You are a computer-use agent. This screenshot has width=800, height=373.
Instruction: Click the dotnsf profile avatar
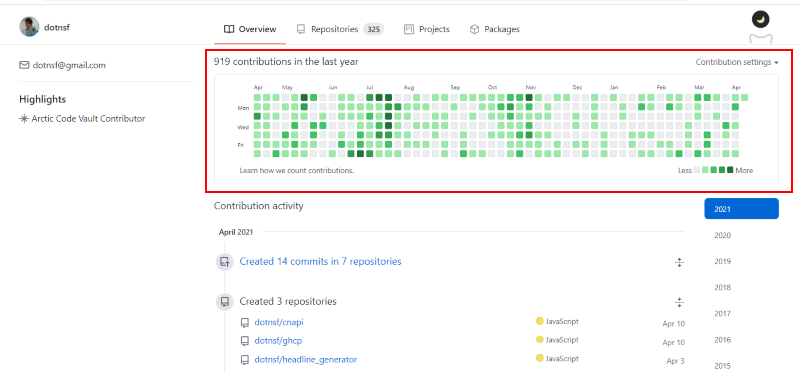(29, 27)
